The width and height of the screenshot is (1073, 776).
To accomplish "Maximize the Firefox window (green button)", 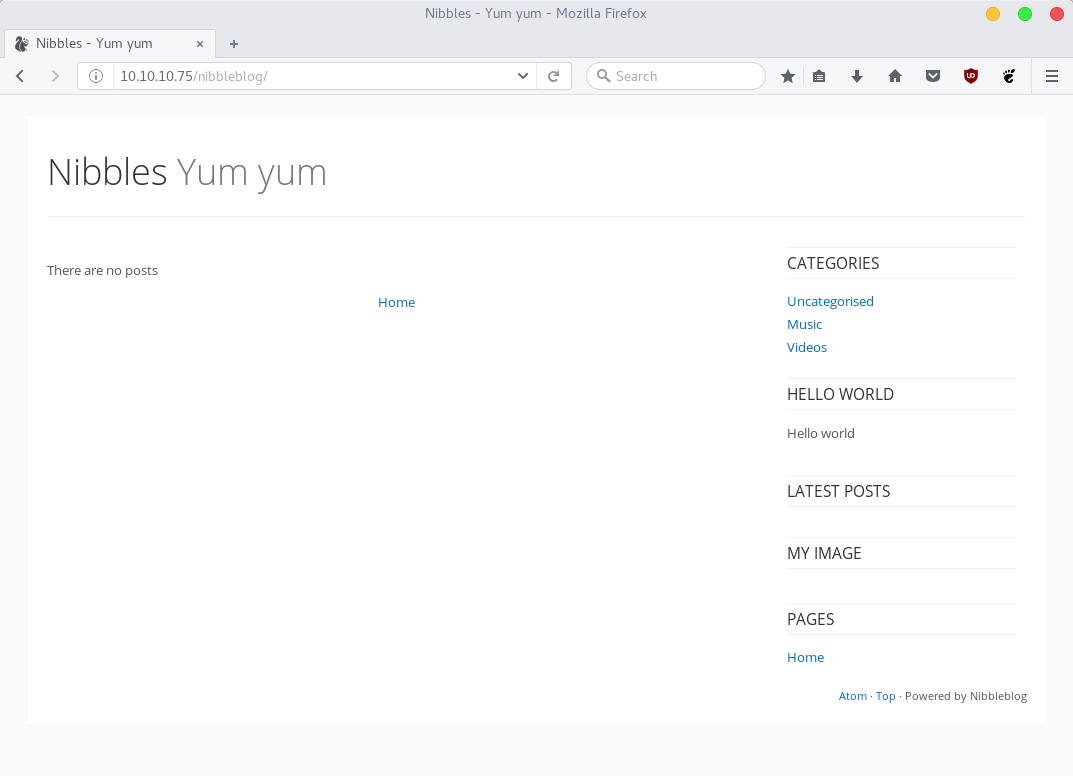I will [x=1024, y=14].
